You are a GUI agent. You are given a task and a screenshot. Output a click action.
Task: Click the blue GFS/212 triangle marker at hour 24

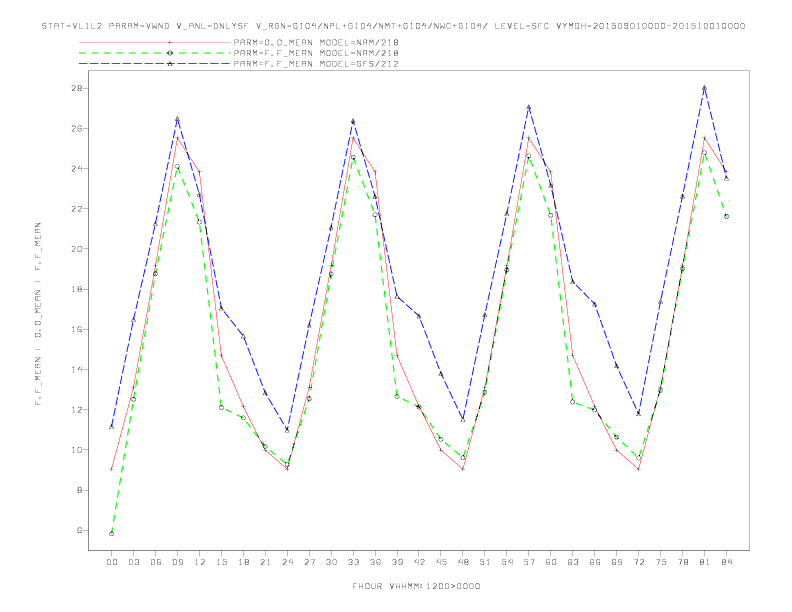(287, 430)
